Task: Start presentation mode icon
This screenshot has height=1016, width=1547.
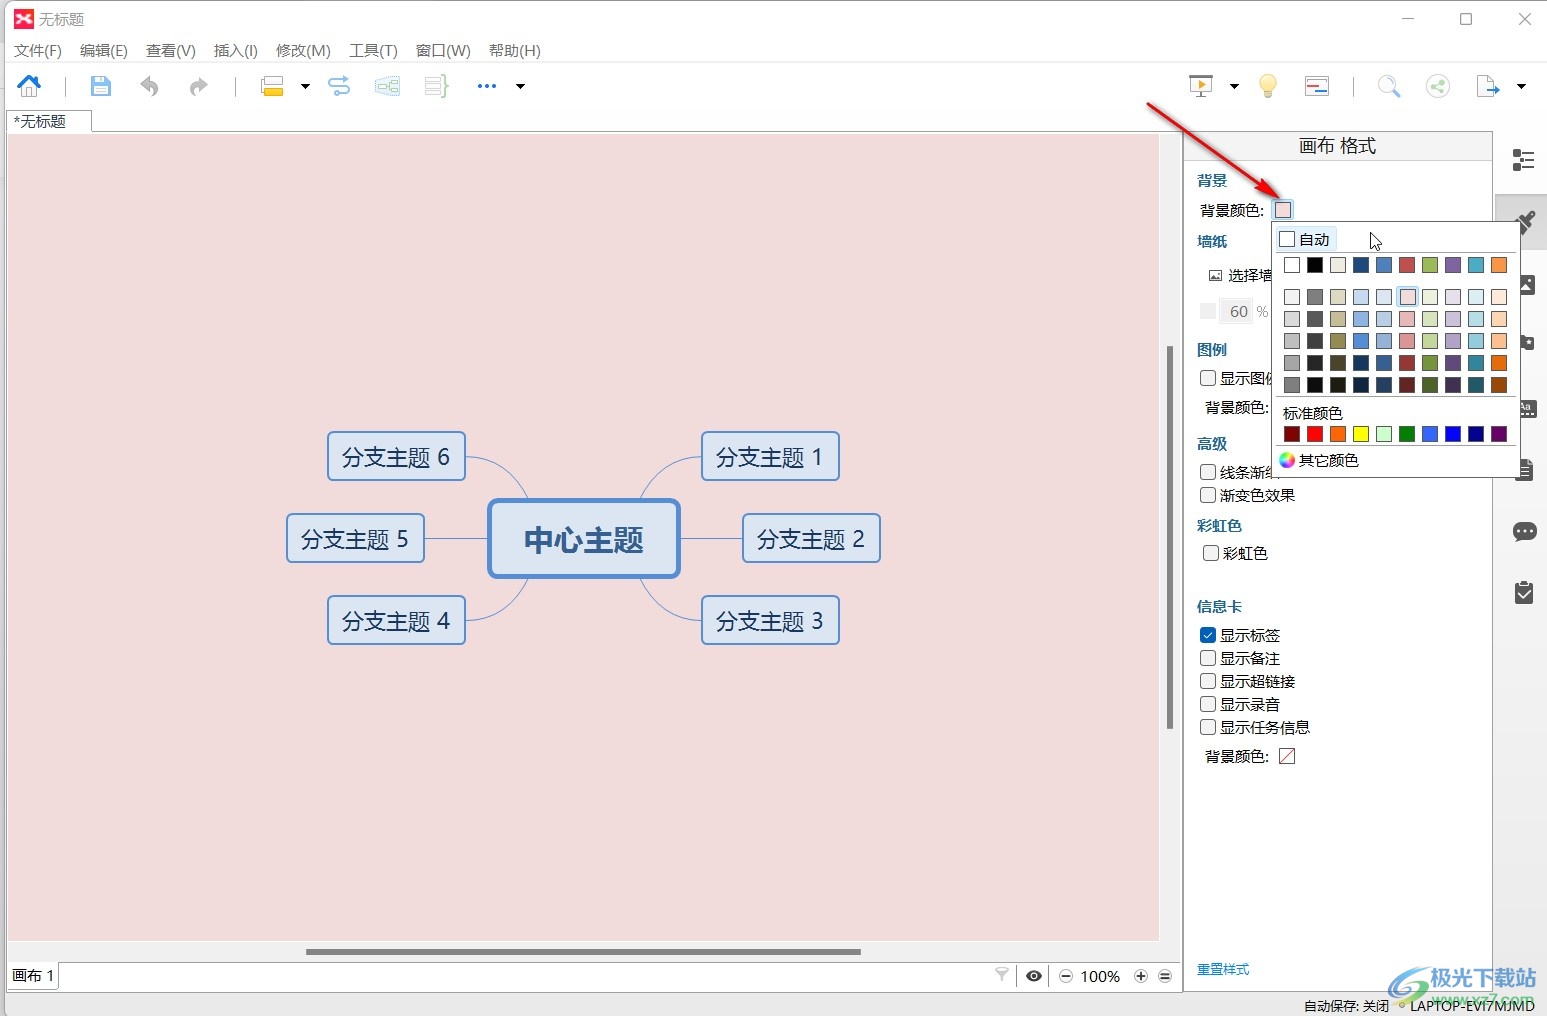Action: coord(1201,86)
